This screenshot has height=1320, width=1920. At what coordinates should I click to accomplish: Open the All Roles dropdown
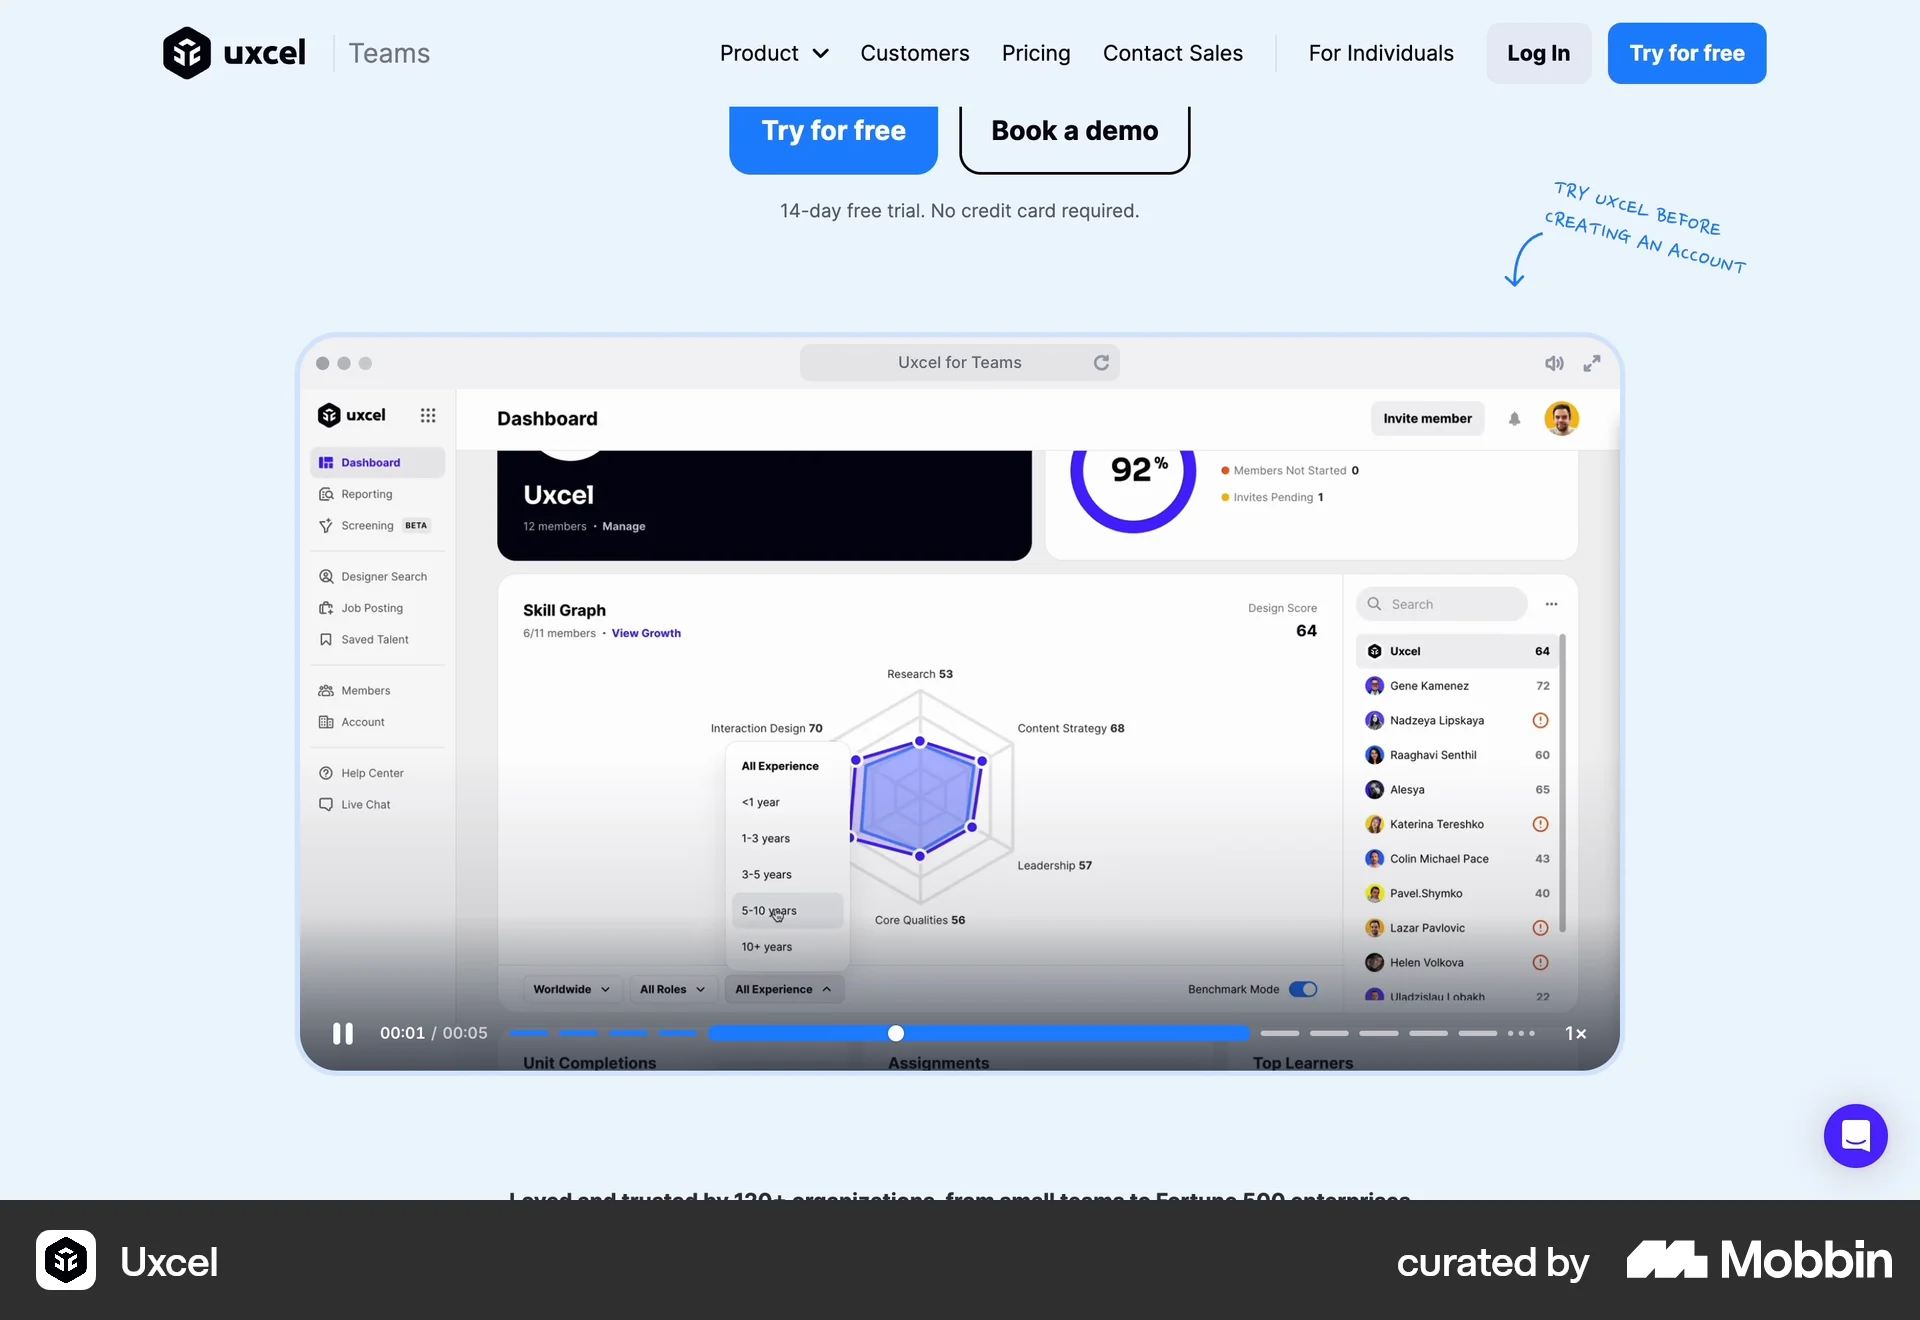pos(670,989)
